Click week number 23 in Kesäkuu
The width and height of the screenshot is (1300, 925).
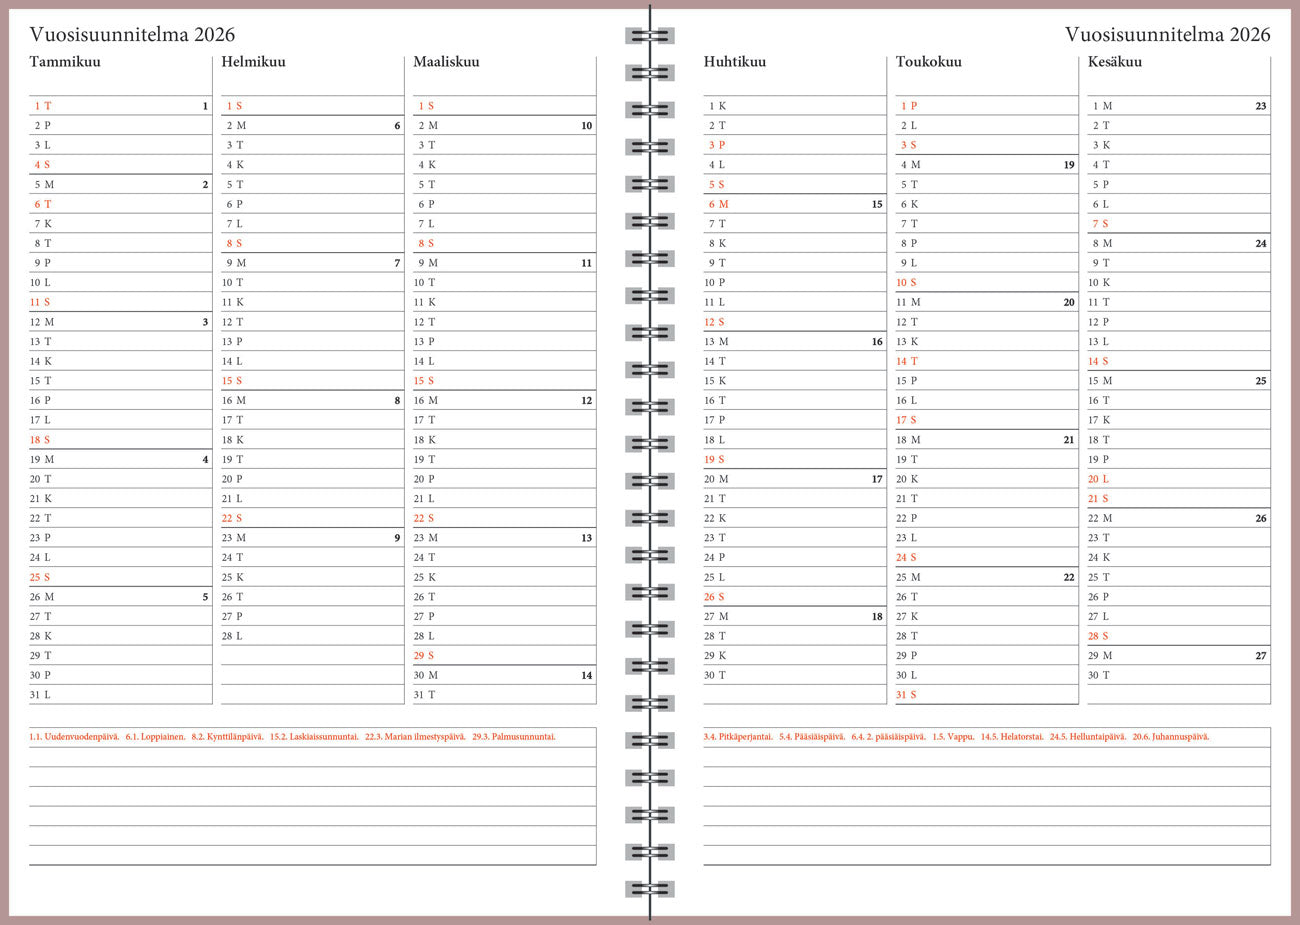point(1261,106)
